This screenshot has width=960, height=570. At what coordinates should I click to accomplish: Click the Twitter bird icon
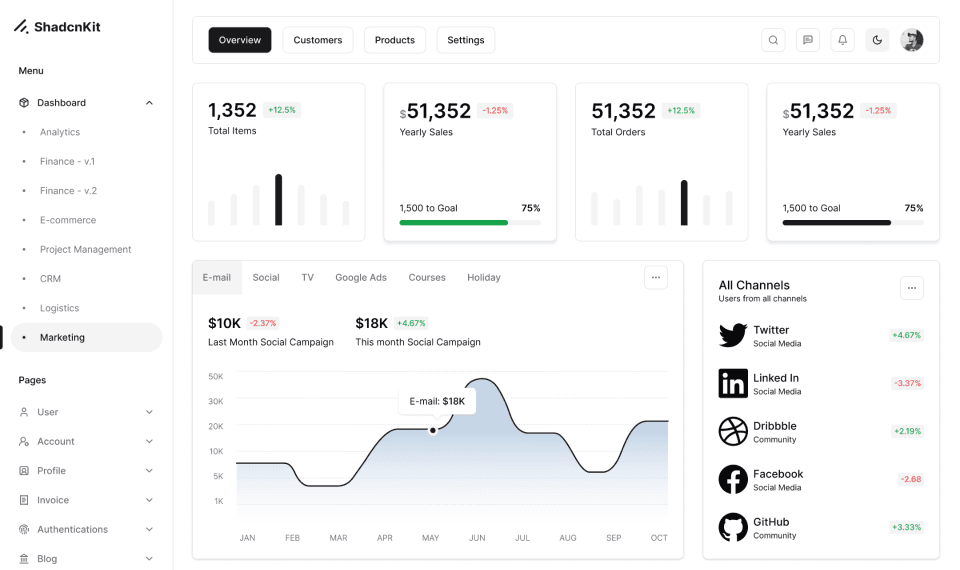click(x=733, y=336)
